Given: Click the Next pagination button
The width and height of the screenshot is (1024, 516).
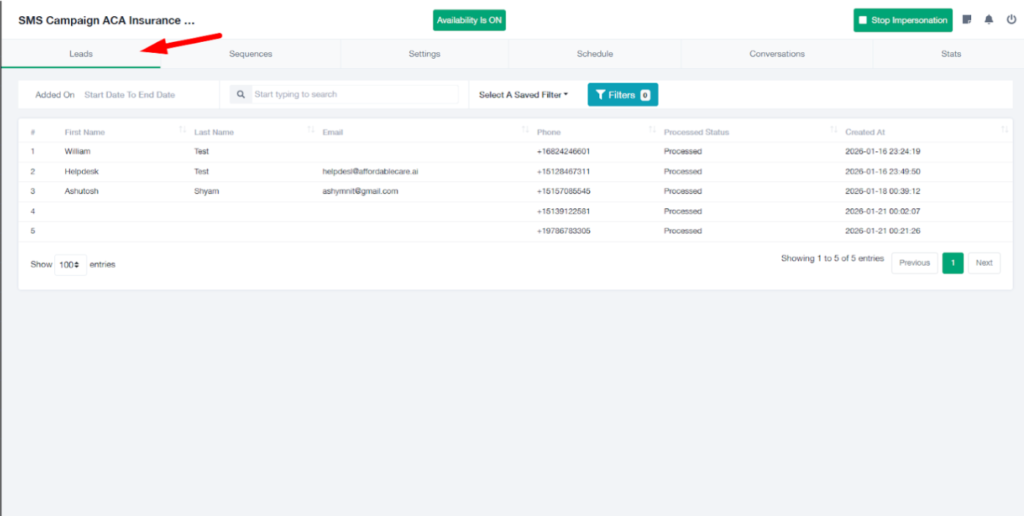Looking at the screenshot, I should coord(984,263).
